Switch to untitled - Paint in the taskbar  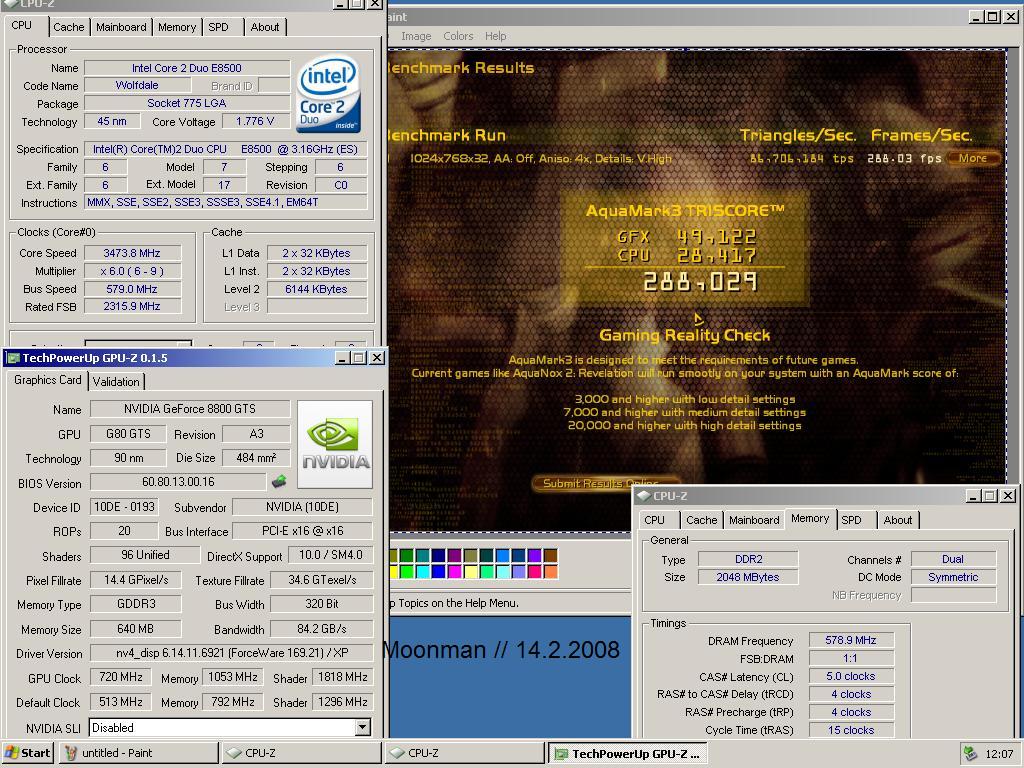pyautogui.click(x=138, y=753)
